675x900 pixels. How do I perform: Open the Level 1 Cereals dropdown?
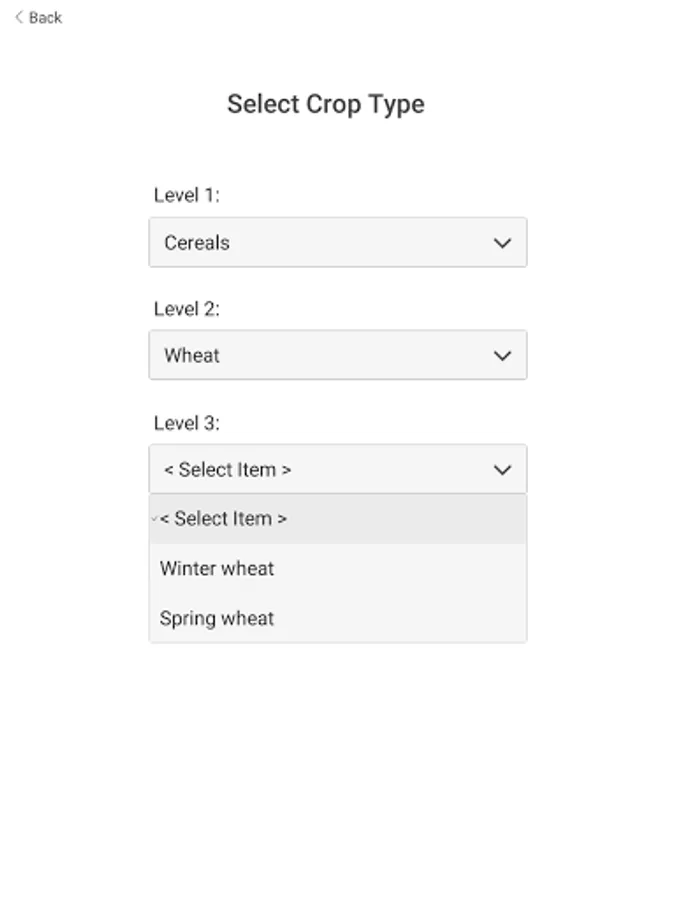[x=337, y=242]
